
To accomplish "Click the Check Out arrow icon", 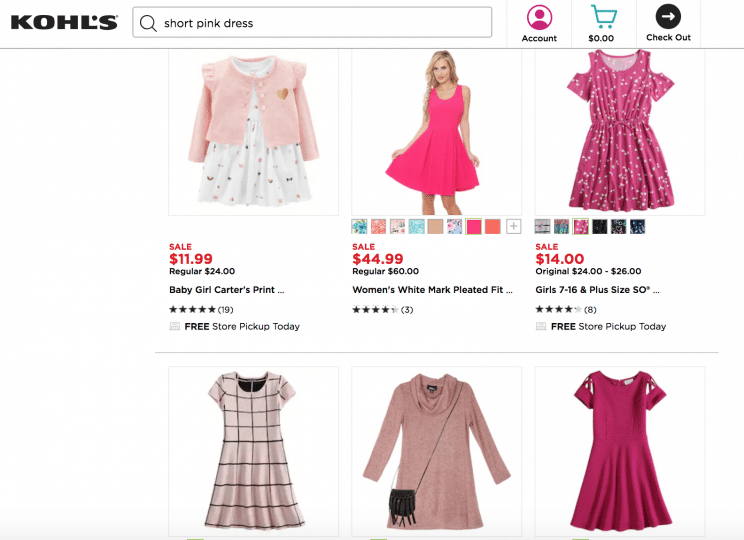I will pyautogui.click(x=668, y=17).
